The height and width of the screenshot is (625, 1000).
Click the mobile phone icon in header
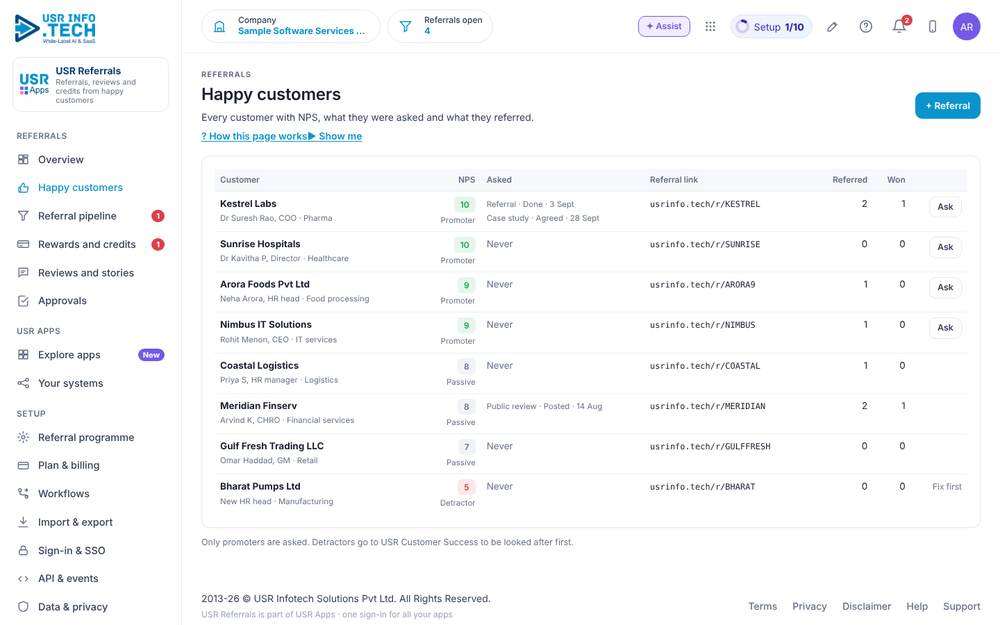[x=932, y=26]
